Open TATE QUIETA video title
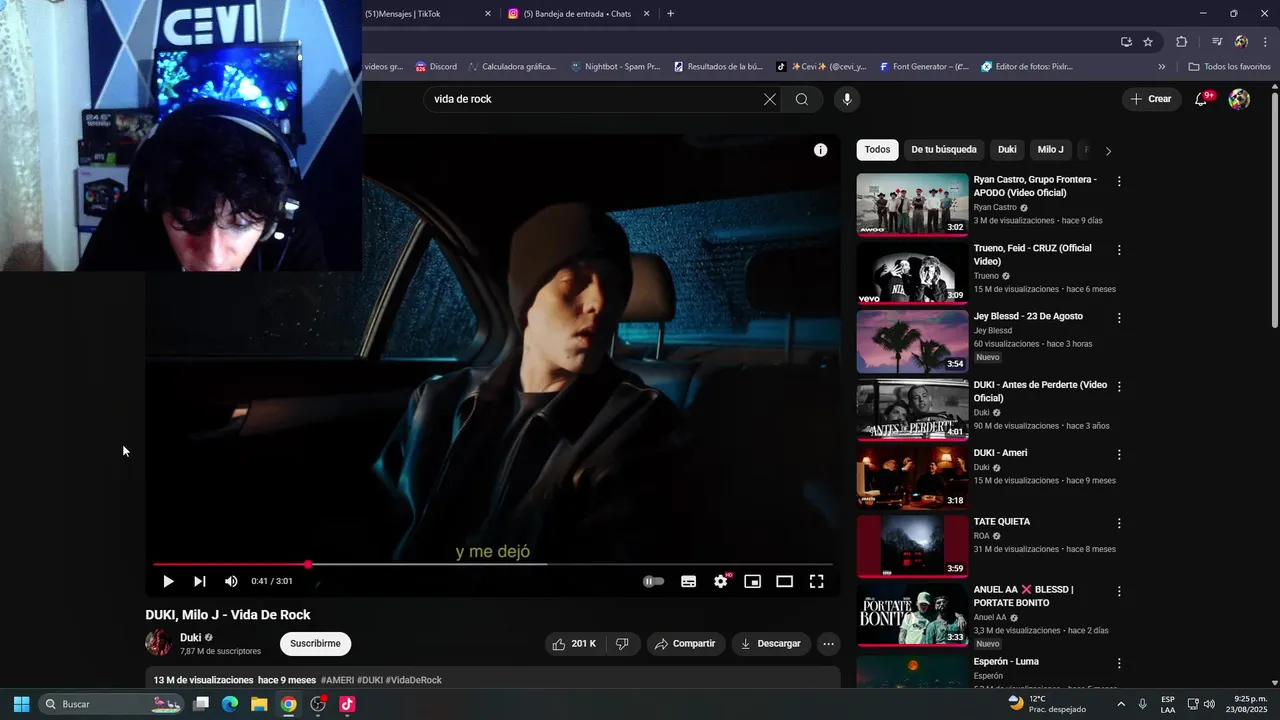The width and height of the screenshot is (1280, 720). click(x=1001, y=522)
